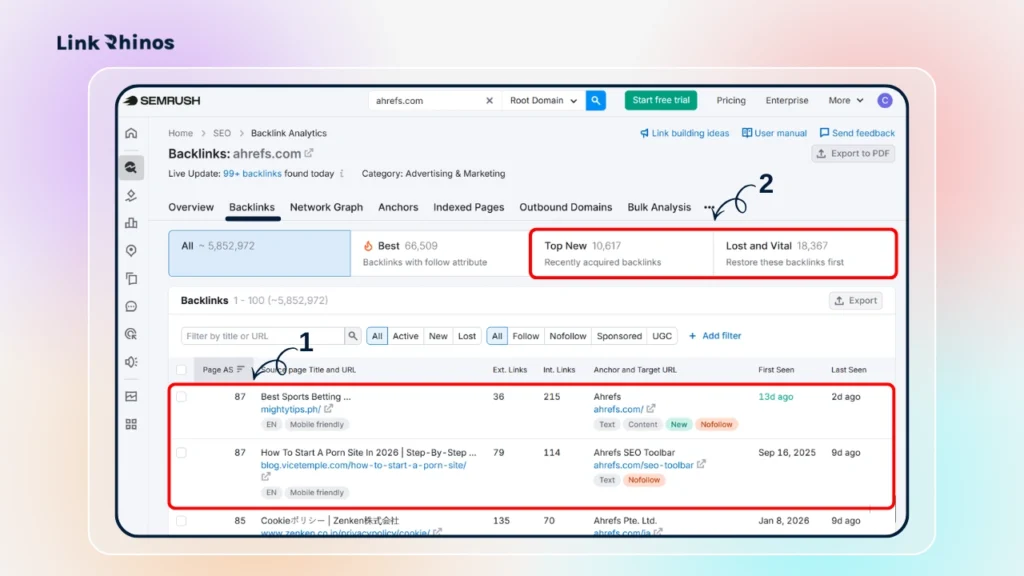Open the apps grid sidebar icon
Screen dimensions: 1024x576
pyautogui.click(x=131, y=424)
